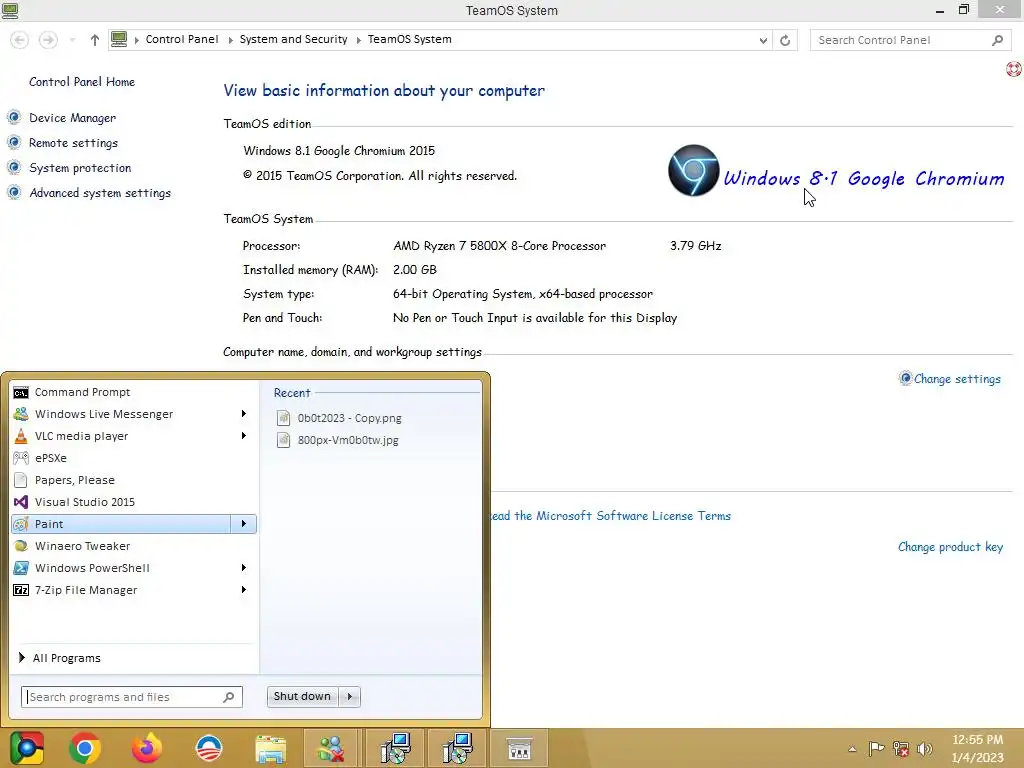
Task: Open File Explorer from the taskbar
Action: [x=270, y=749]
